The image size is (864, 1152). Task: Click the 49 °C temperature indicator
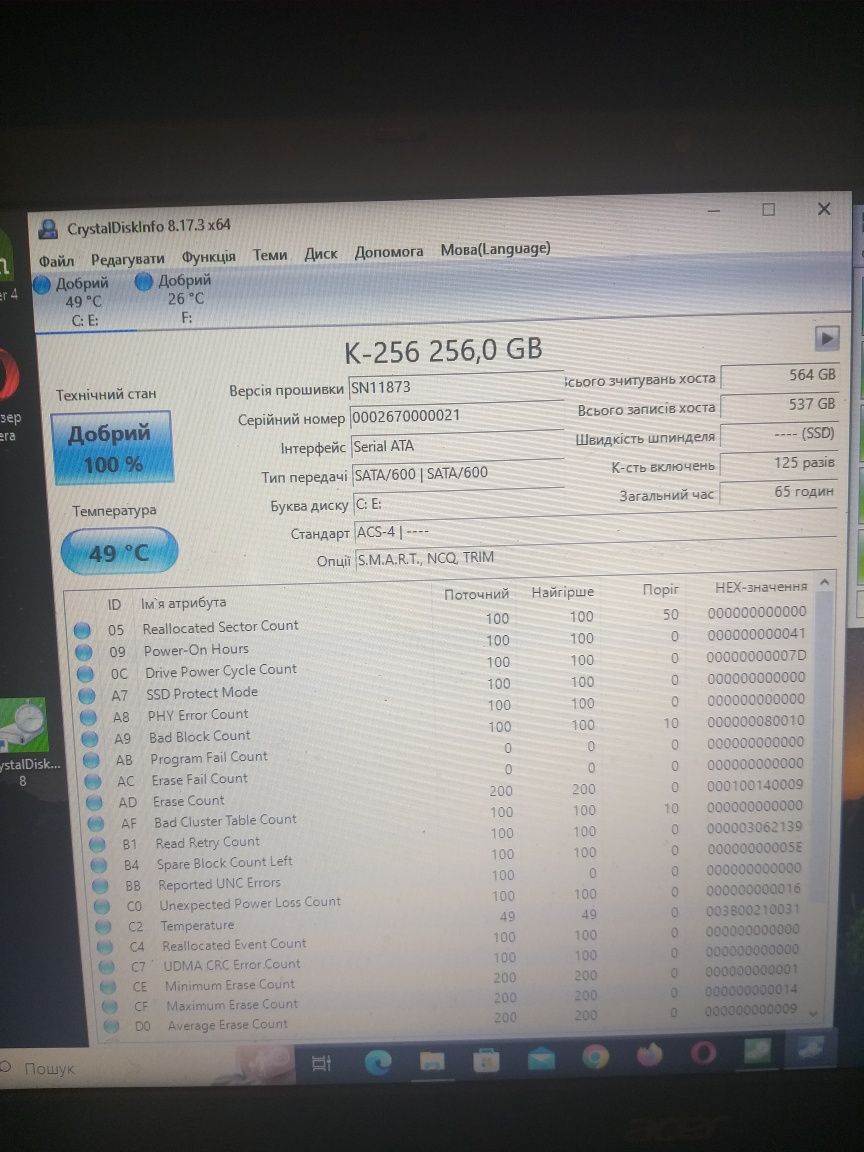tap(118, 552)
